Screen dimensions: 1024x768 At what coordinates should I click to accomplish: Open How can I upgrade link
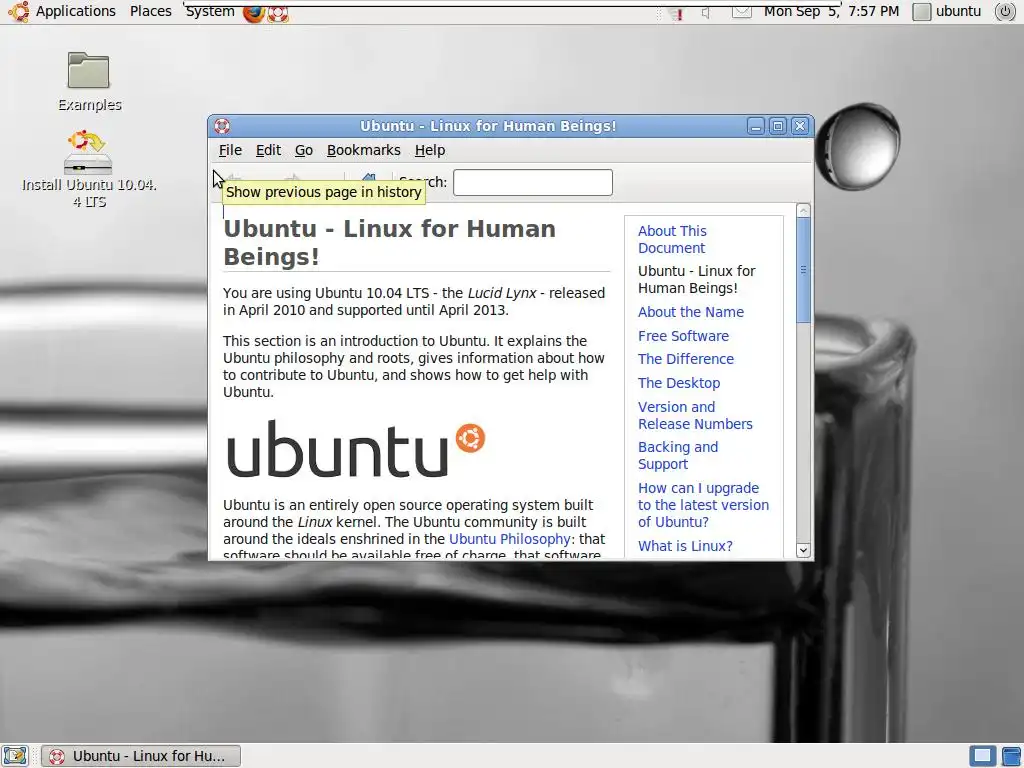point(703,505)
